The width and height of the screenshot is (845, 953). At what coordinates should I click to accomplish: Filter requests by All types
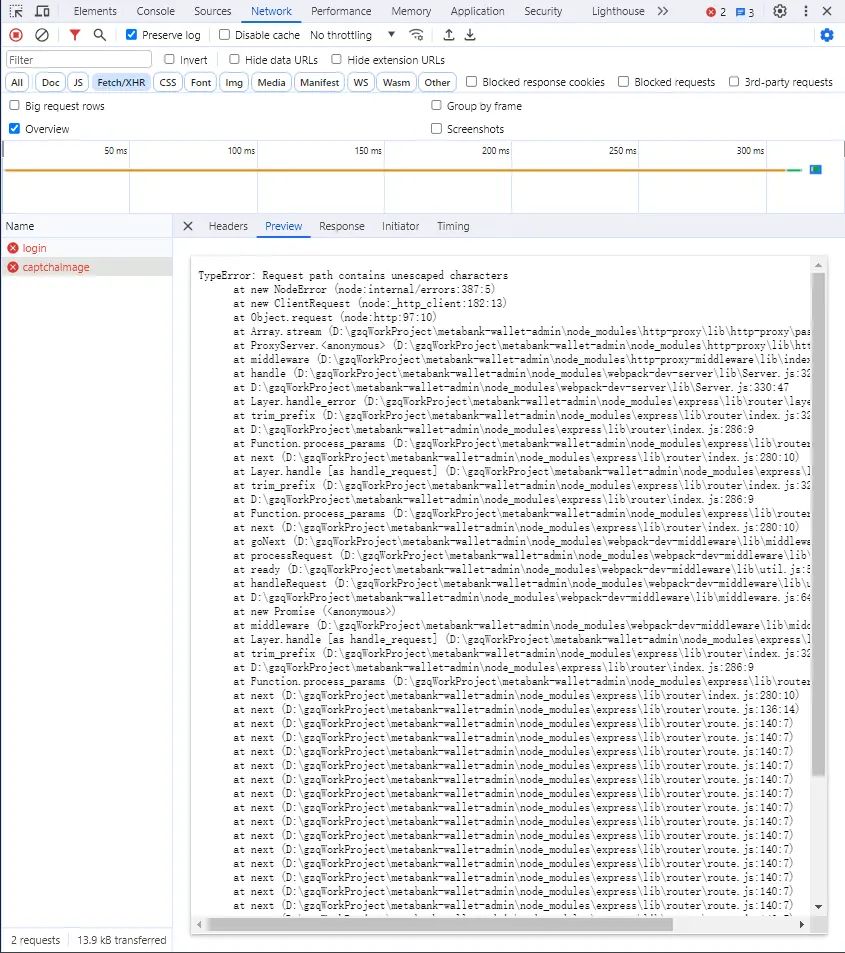pyautogui.click(x=17, y=83)
